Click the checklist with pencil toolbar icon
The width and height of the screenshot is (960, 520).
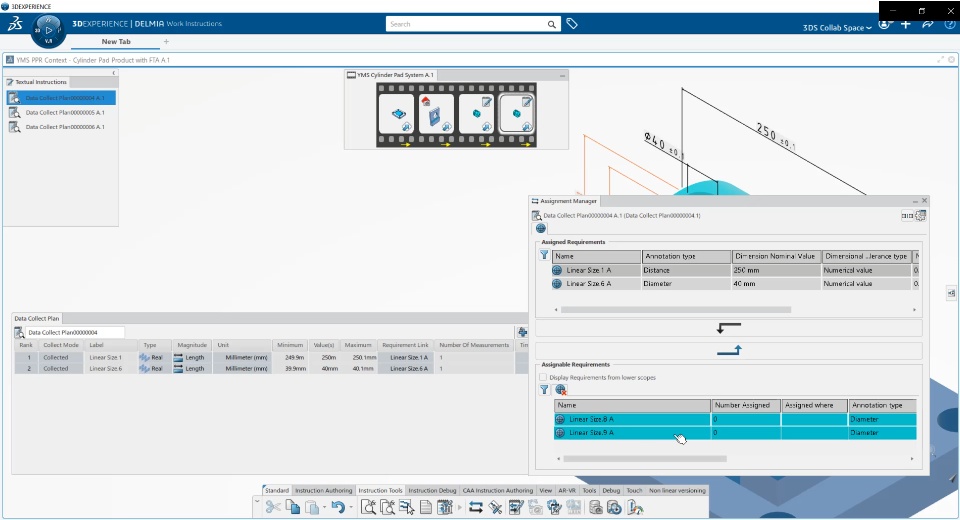pos(516,507)
